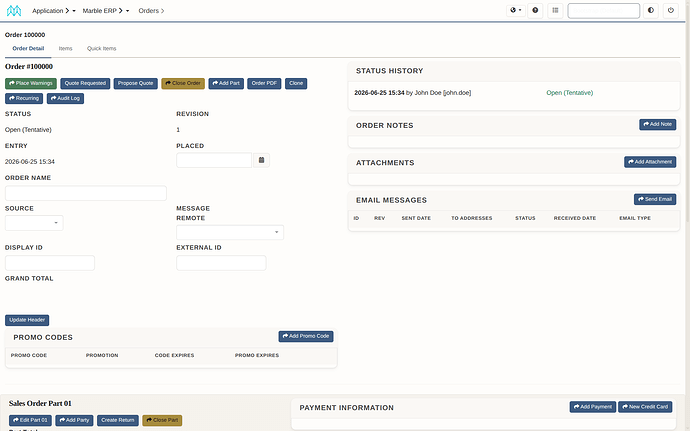This screenshot has height=431, width=690.
Task: Click the Propose Quote button
Action: click(136, 83)
